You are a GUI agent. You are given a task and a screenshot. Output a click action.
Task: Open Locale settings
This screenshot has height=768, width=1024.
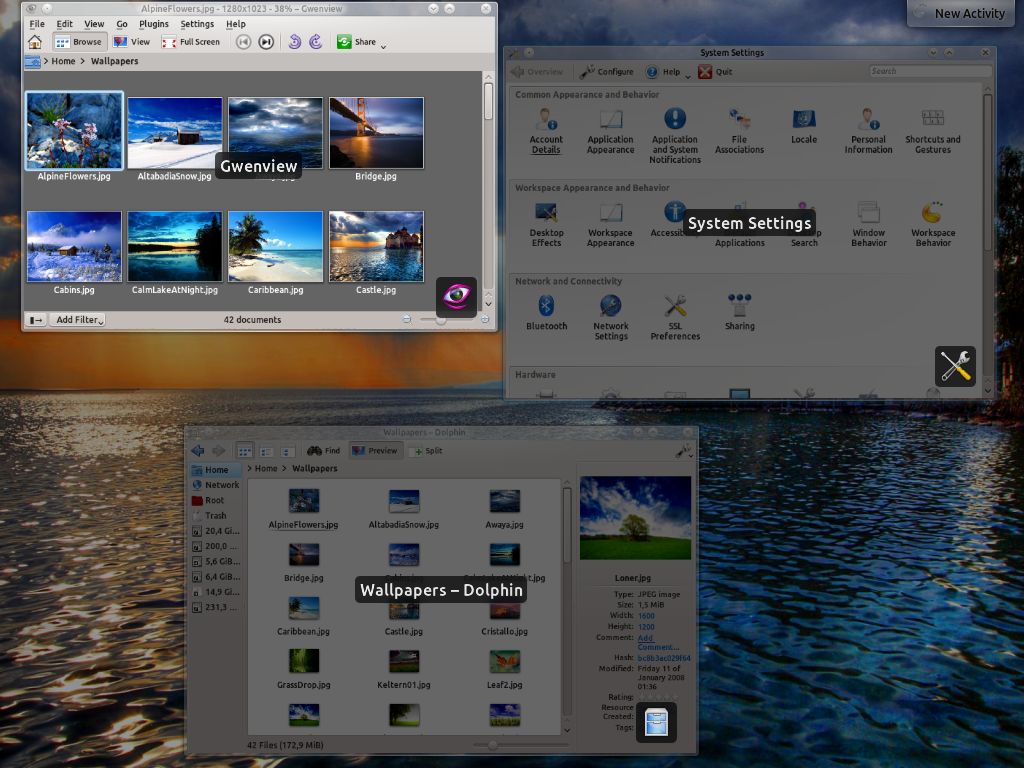[804, 126]
